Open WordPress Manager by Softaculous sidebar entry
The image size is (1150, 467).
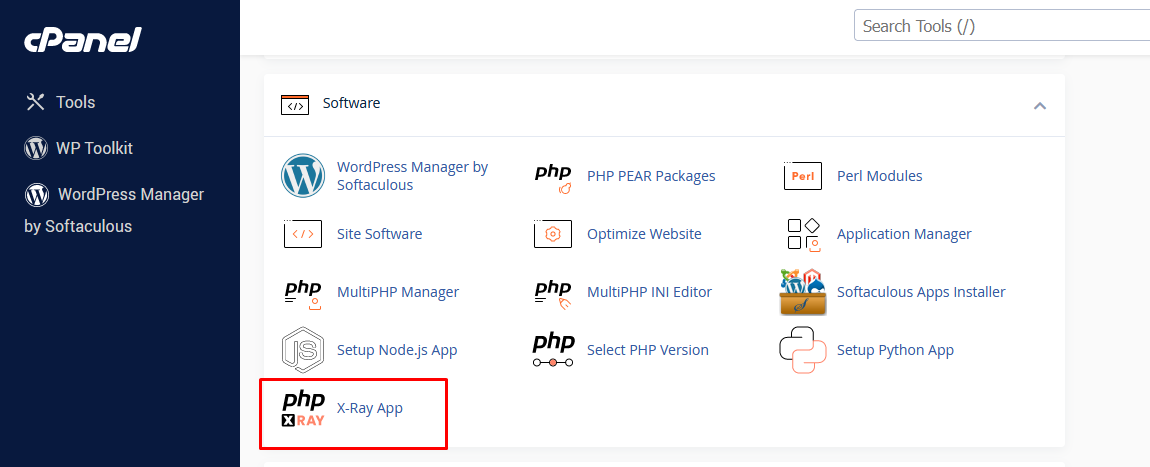[x=114, y=210]
